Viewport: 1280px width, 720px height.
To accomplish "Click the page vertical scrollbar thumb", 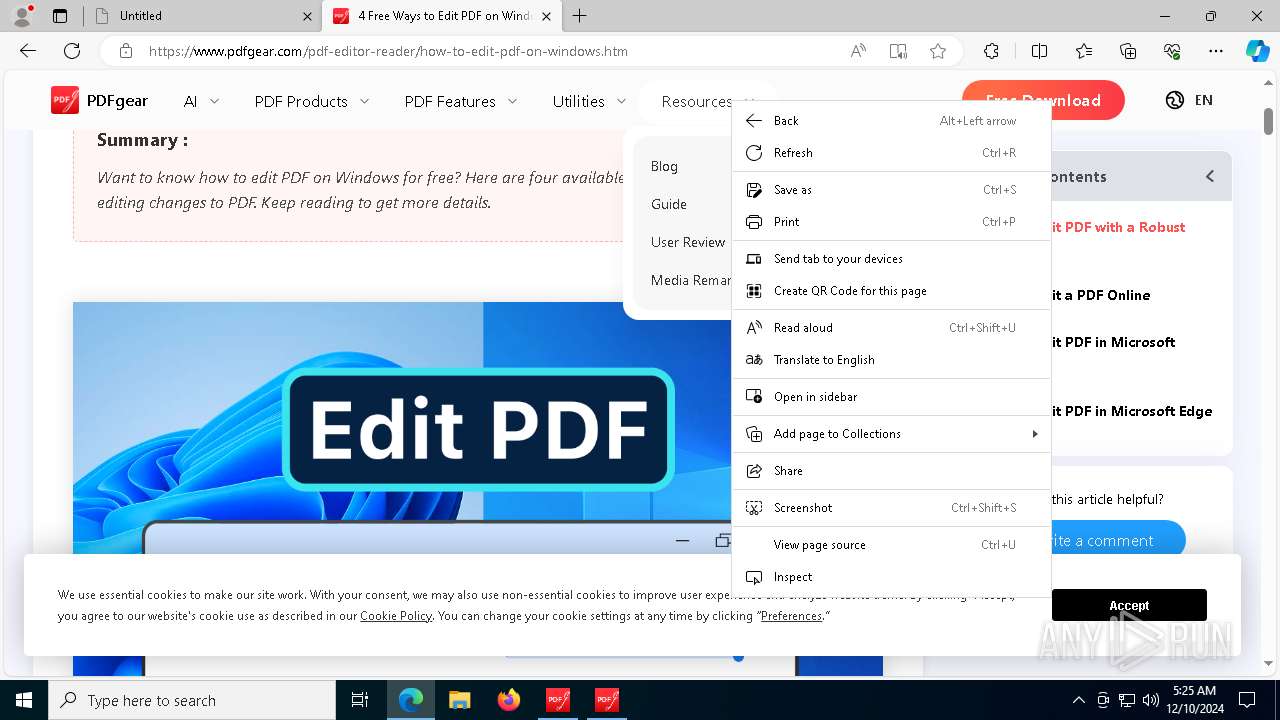I will [x=1268, y=121].
